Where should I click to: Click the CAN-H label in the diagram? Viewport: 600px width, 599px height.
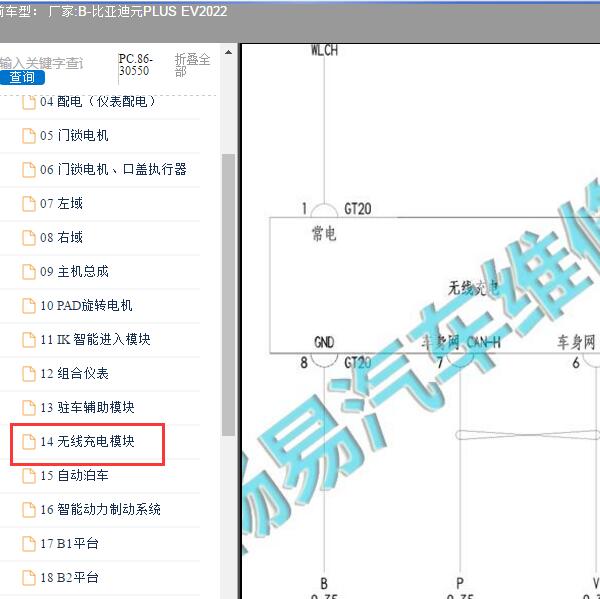click(484, 342)
